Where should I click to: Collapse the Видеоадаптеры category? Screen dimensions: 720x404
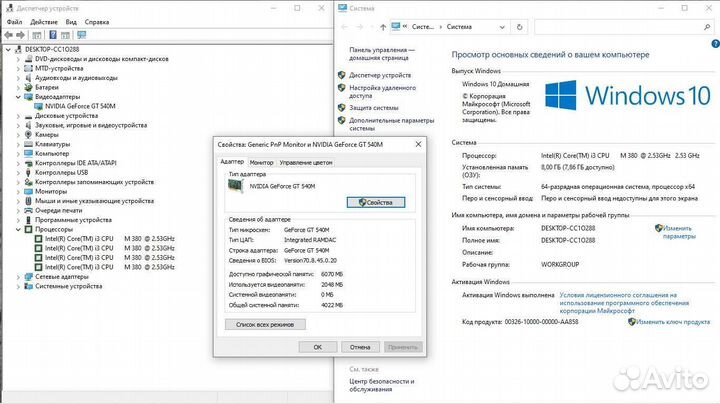tap(18, 97)
